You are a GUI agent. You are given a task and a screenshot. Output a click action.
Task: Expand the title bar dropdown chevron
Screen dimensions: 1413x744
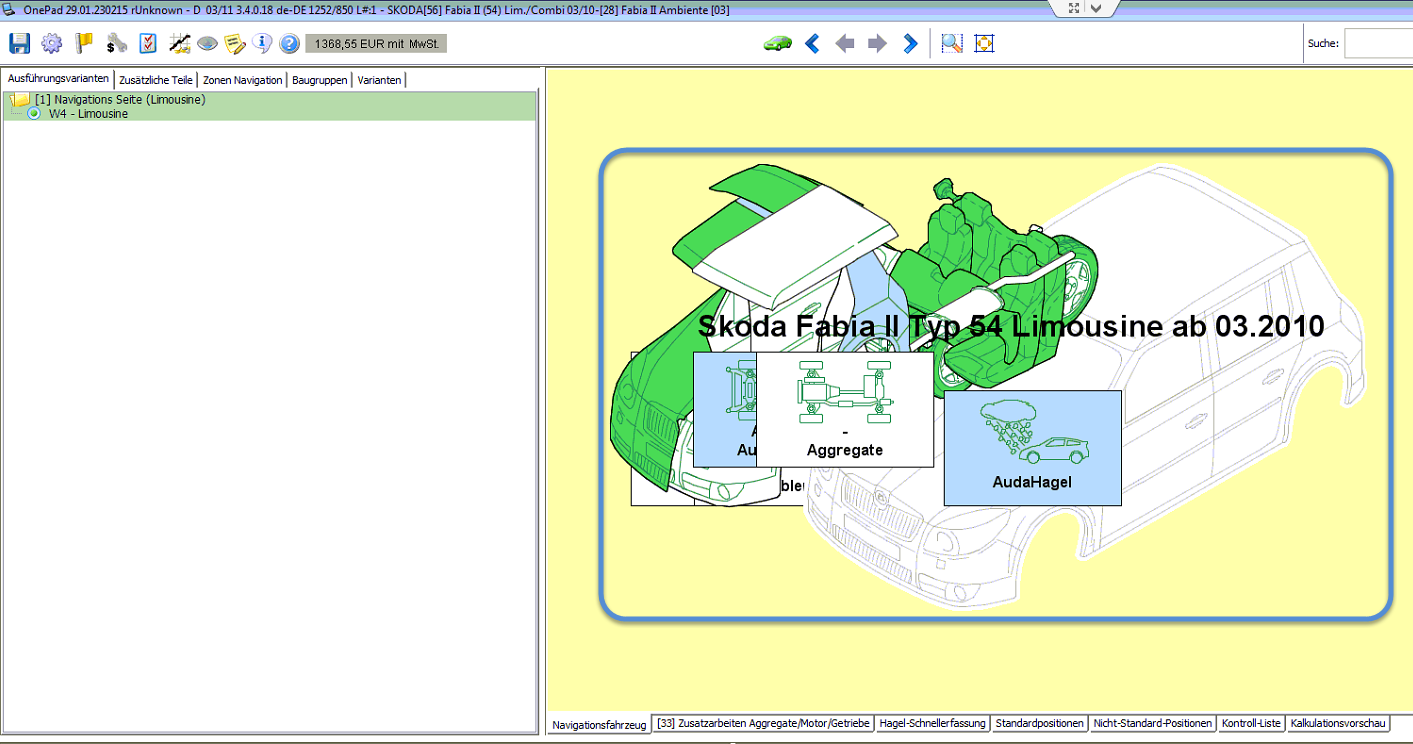pyautogui.click(x=1096, y=8)
